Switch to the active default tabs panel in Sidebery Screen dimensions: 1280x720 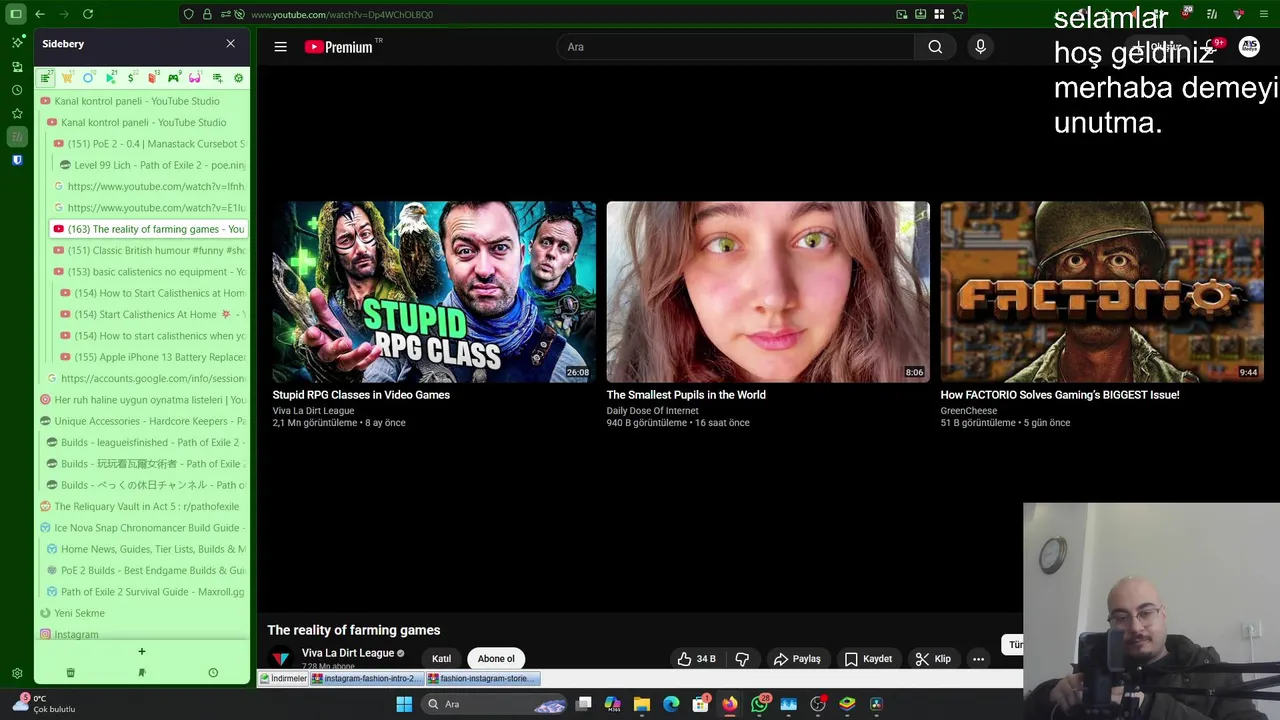coord(46,78)
